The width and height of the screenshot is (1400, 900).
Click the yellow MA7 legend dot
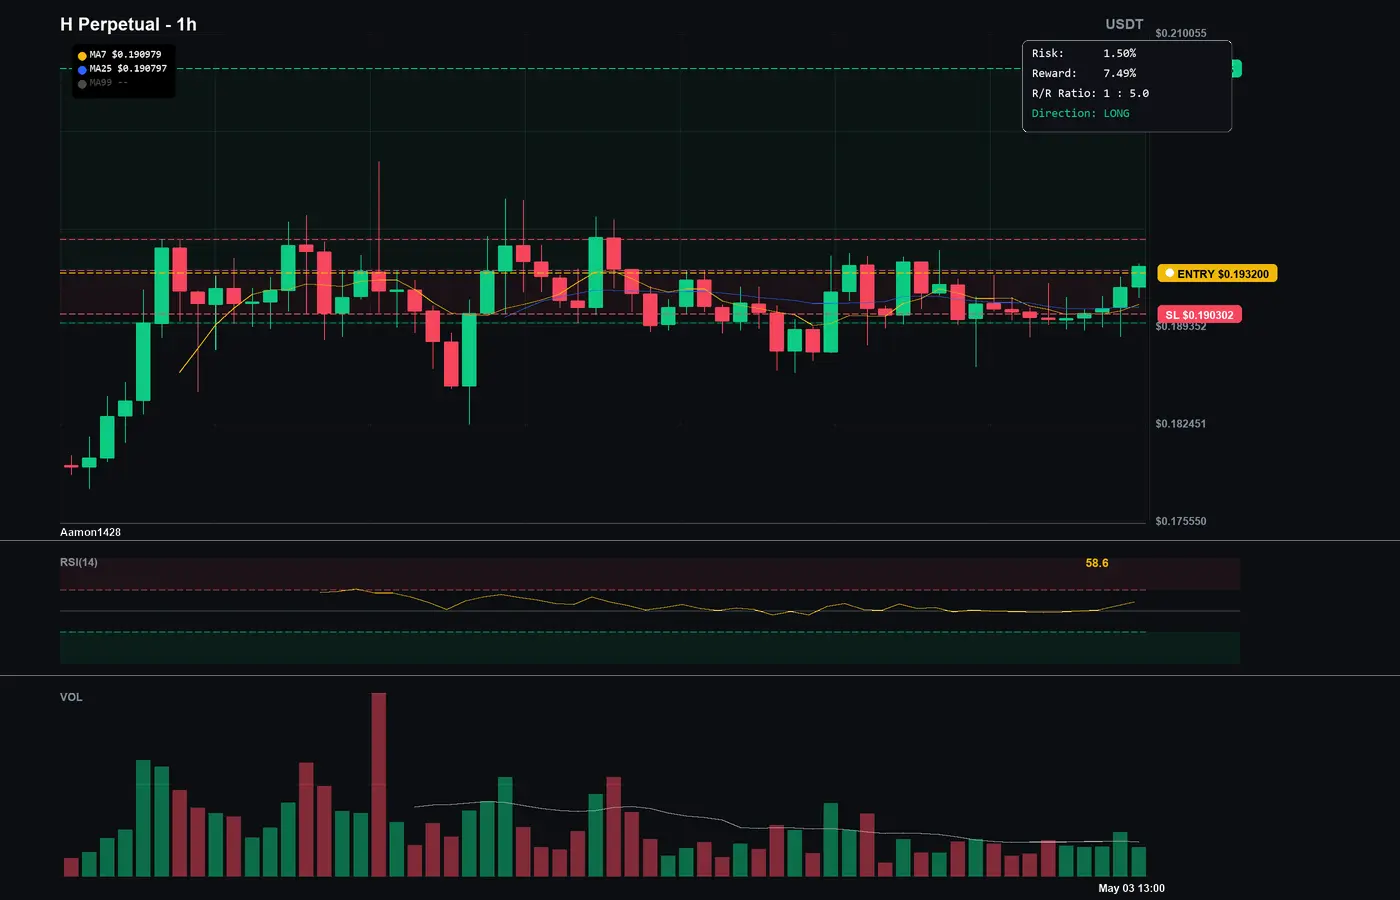pos(82,56)
